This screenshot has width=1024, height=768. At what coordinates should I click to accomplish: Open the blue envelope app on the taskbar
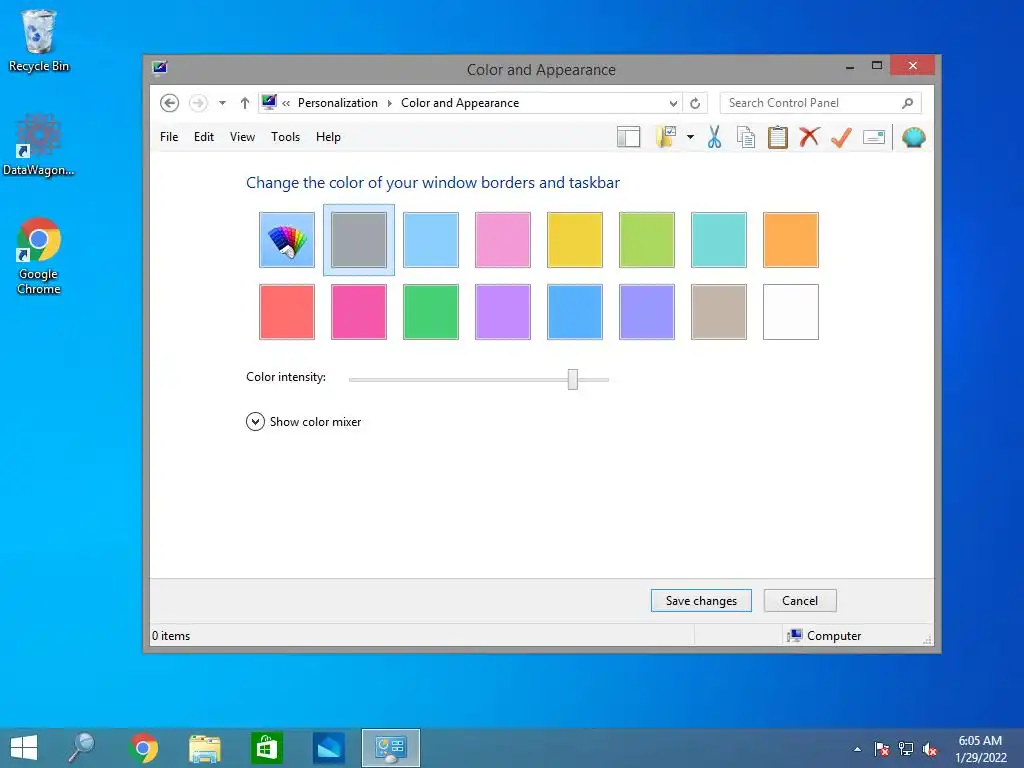tap(328, 748)
